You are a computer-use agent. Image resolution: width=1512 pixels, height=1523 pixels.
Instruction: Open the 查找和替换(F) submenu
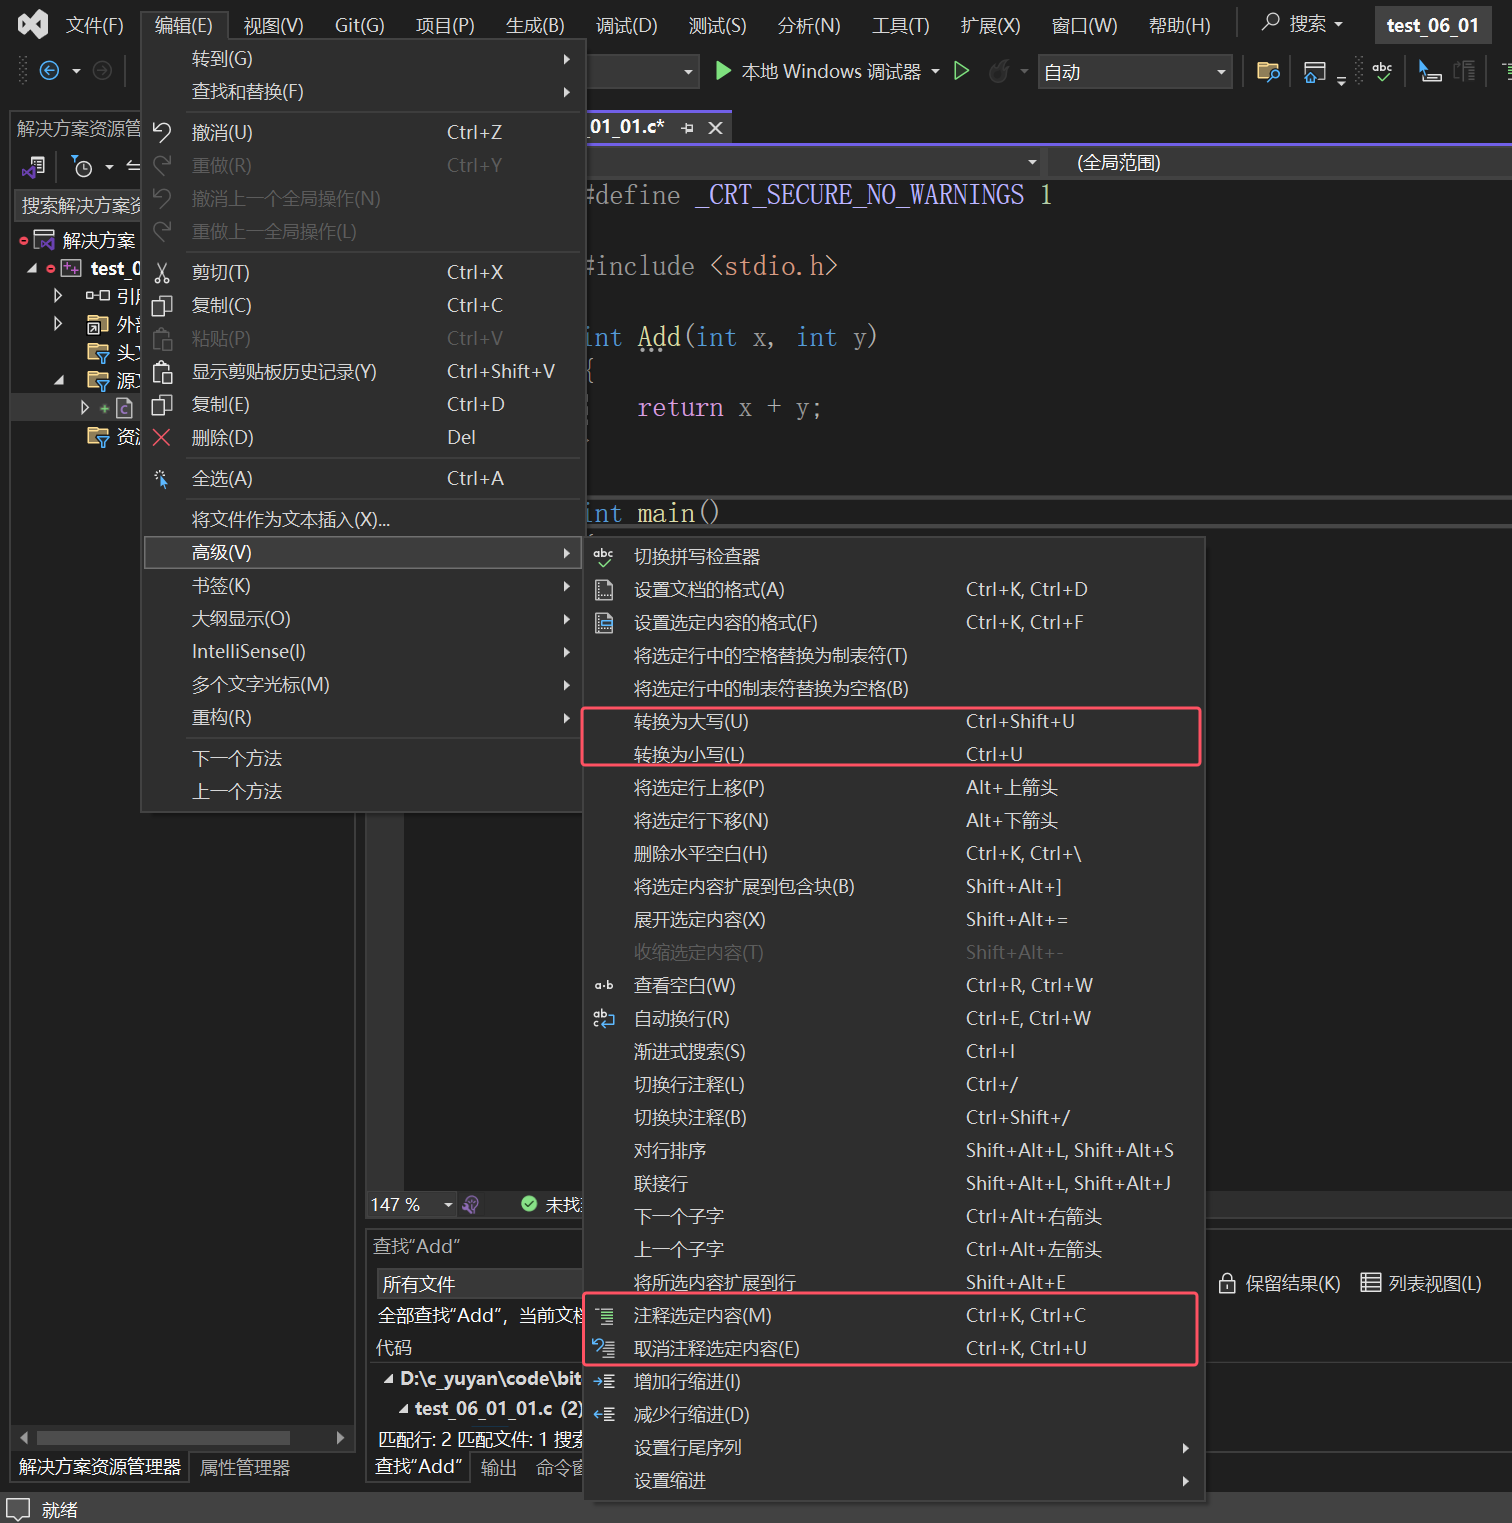(x=362, y=92)
